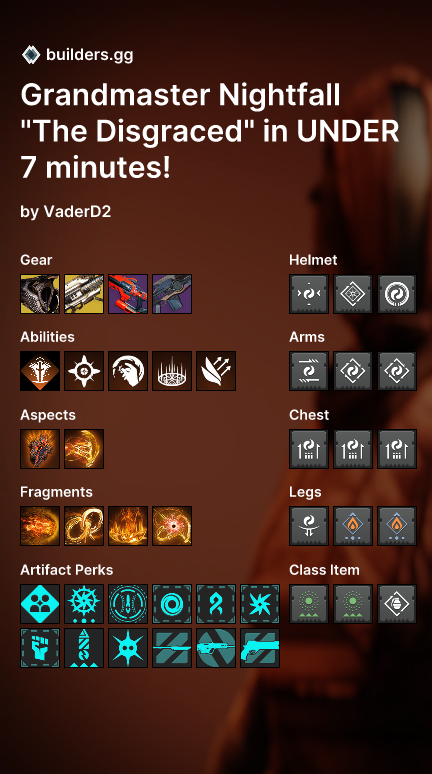Click the middle Chest mod icon

pos(353,449)
